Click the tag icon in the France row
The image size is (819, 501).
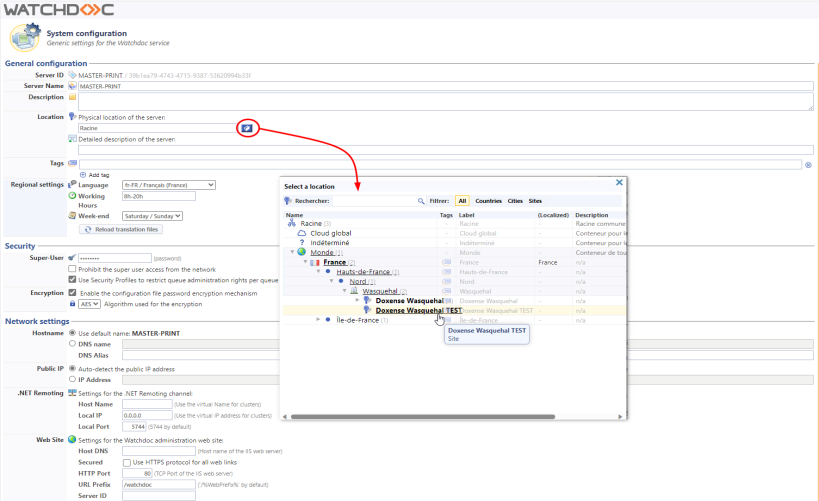pos(447,262)
